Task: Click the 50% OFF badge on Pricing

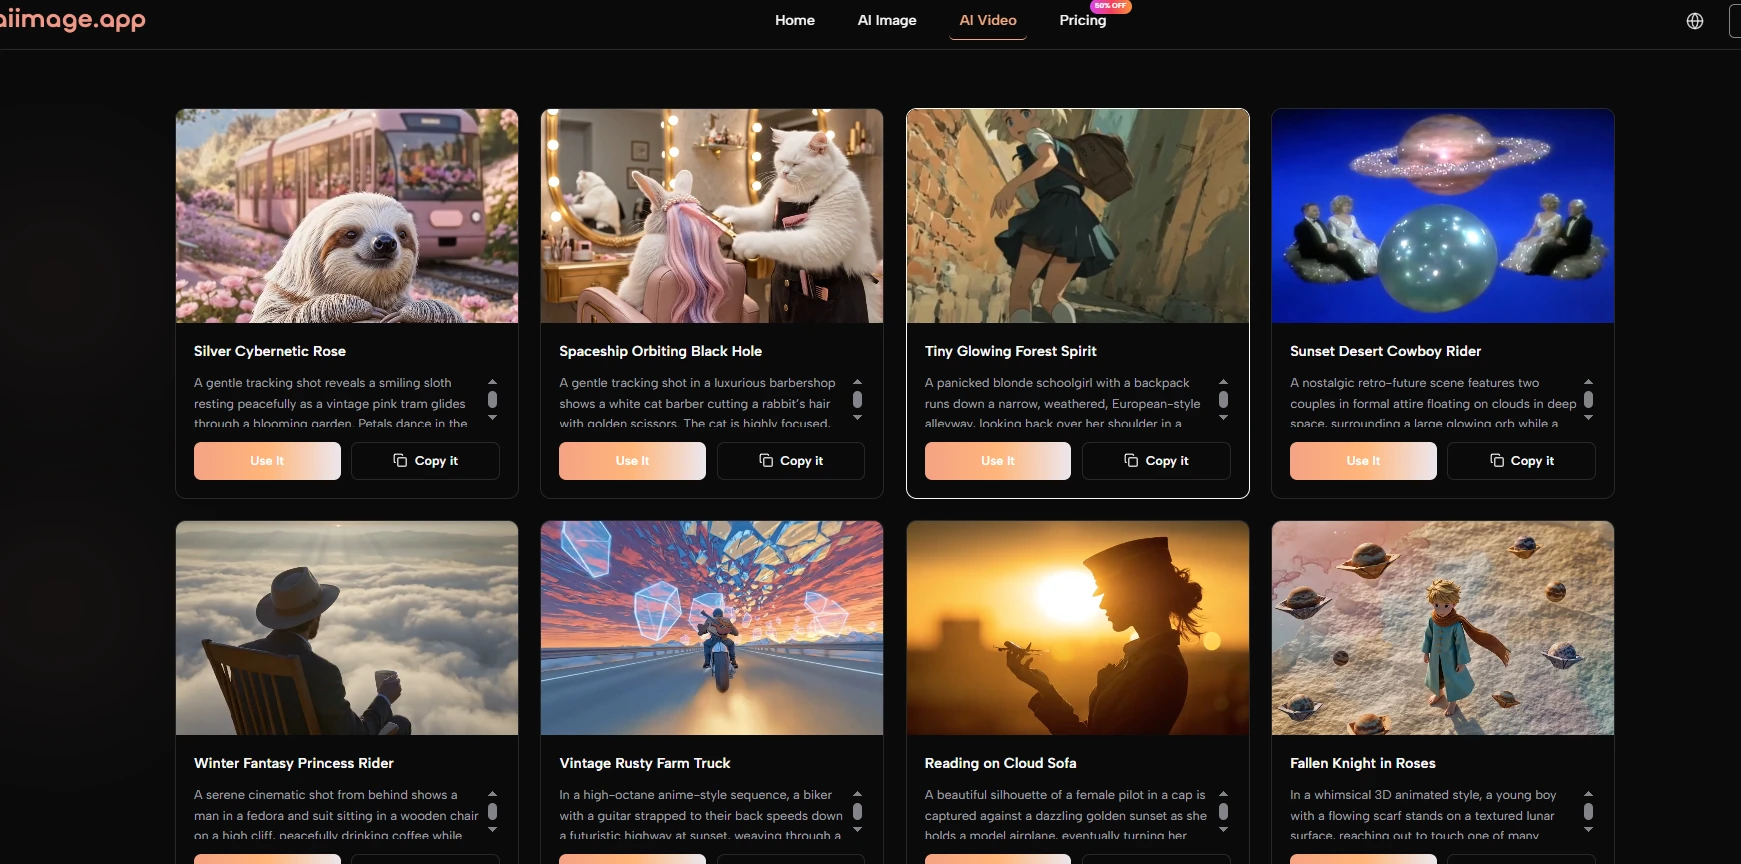Action: [x=1110, y=6]
